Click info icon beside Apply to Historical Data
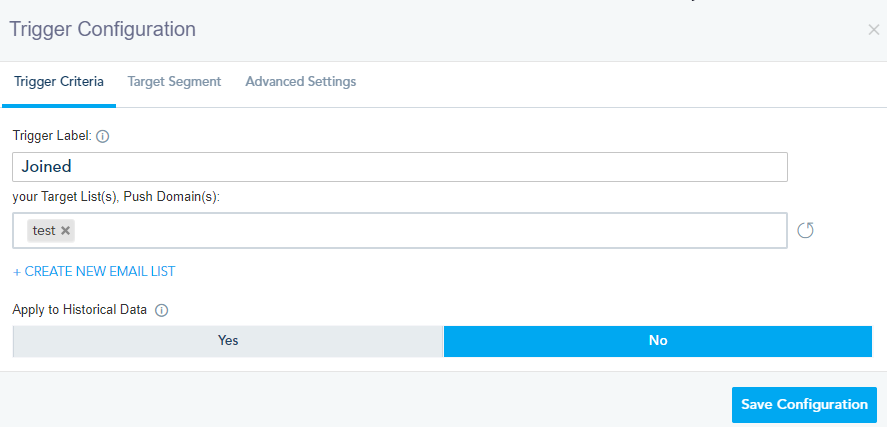 click(x=162, y=310)
